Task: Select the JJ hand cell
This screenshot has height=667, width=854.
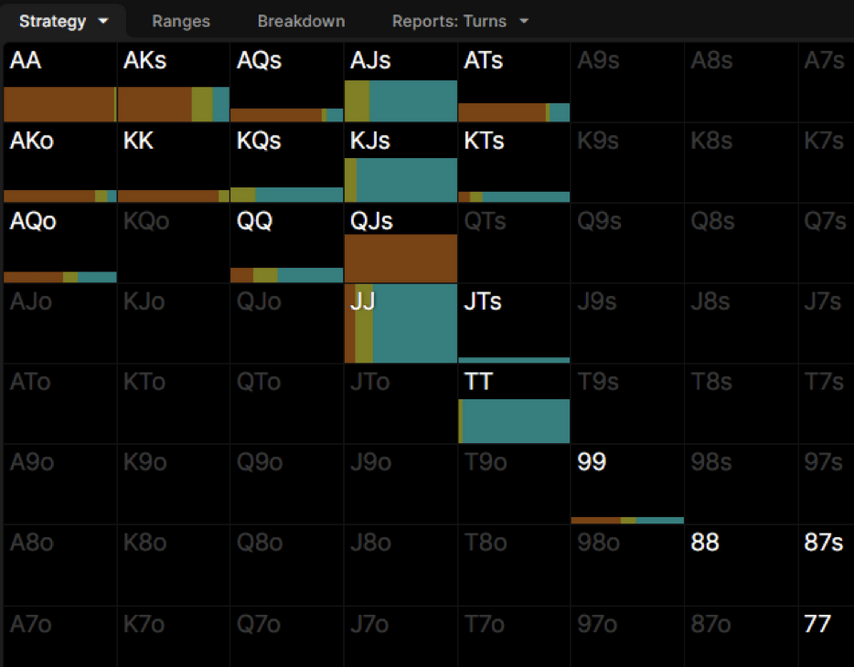Action: point(400,324)
